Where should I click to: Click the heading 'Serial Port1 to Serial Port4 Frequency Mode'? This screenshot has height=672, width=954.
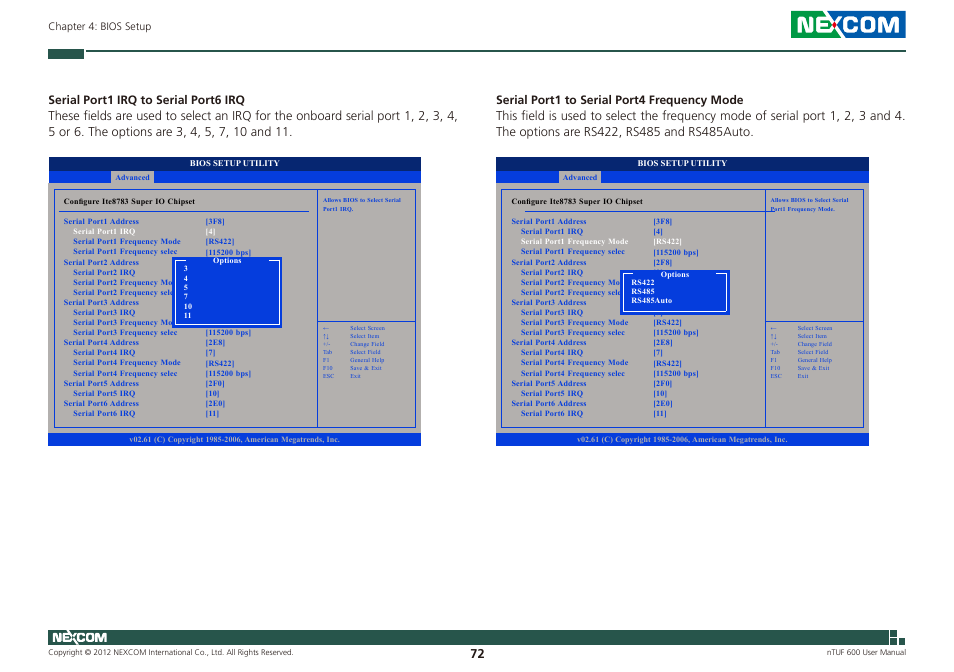pyautogui.click(x=619, y=100)
